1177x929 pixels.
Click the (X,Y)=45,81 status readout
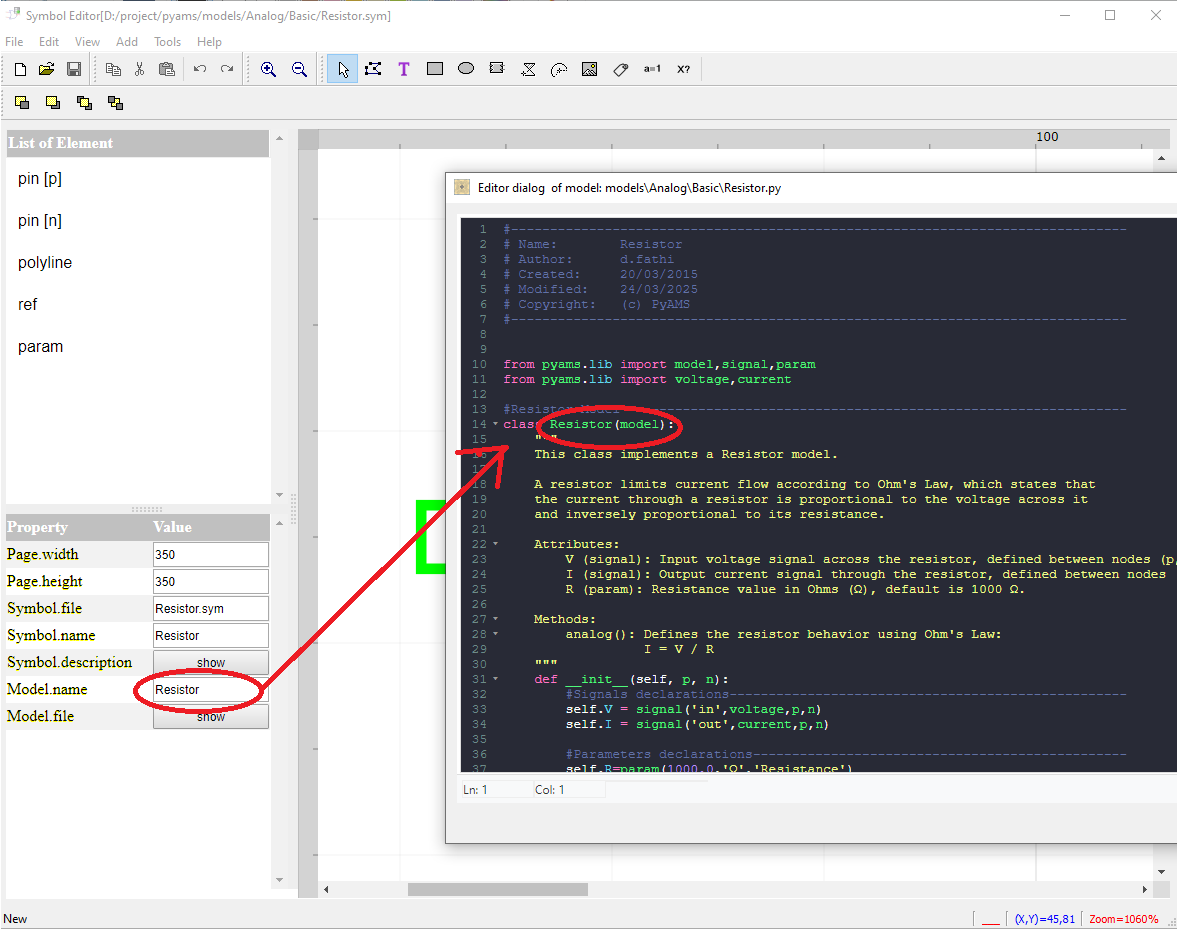click(1045, 919)
